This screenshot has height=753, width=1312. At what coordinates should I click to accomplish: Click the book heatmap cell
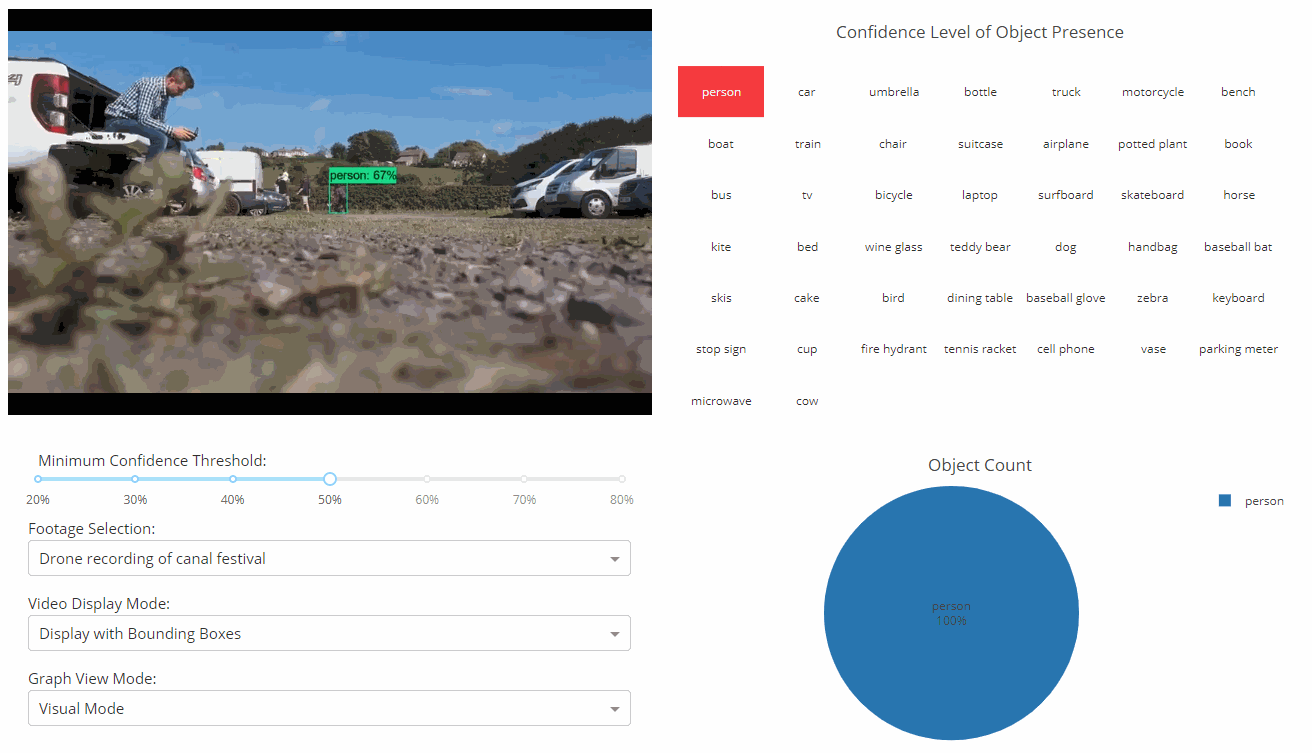[x=1238, y=144]
